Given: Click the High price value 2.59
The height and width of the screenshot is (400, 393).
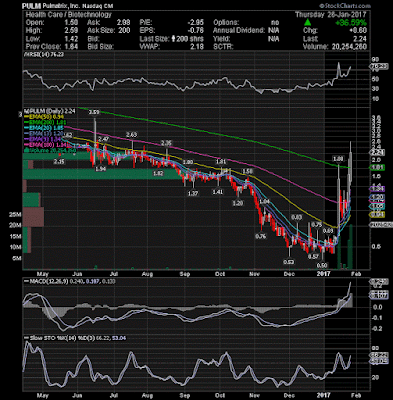Looking at the screenshot, I should 71,30.
